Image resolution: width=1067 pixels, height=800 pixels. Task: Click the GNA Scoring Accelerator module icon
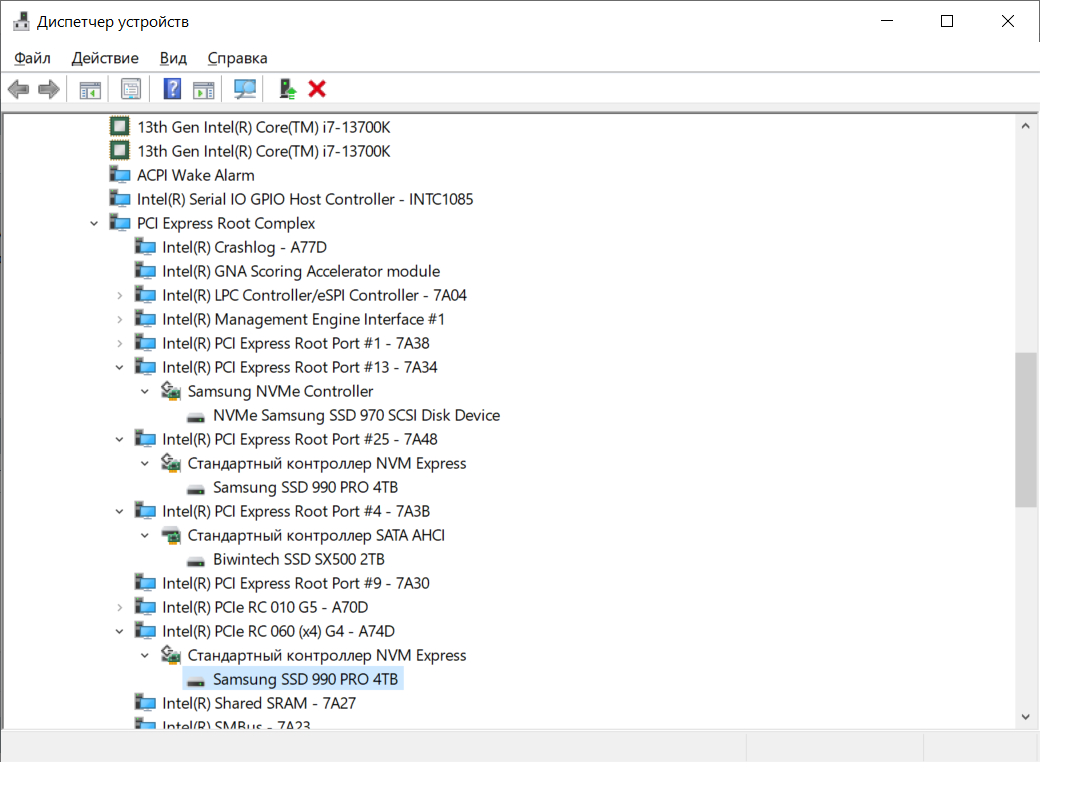coord(145,271)
